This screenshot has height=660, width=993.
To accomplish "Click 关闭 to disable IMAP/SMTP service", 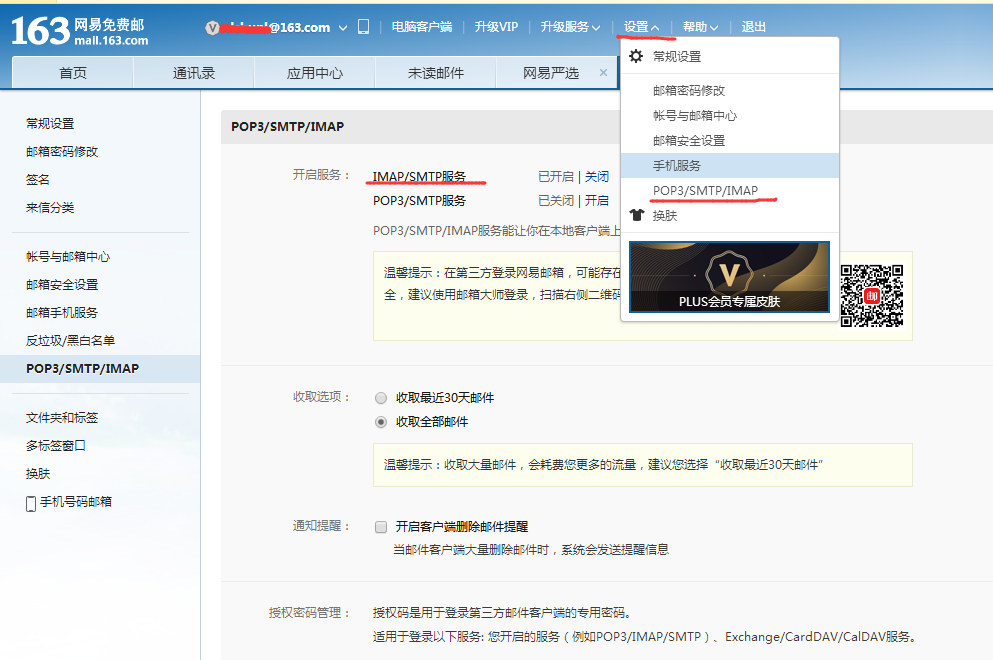I will [596, 176].
